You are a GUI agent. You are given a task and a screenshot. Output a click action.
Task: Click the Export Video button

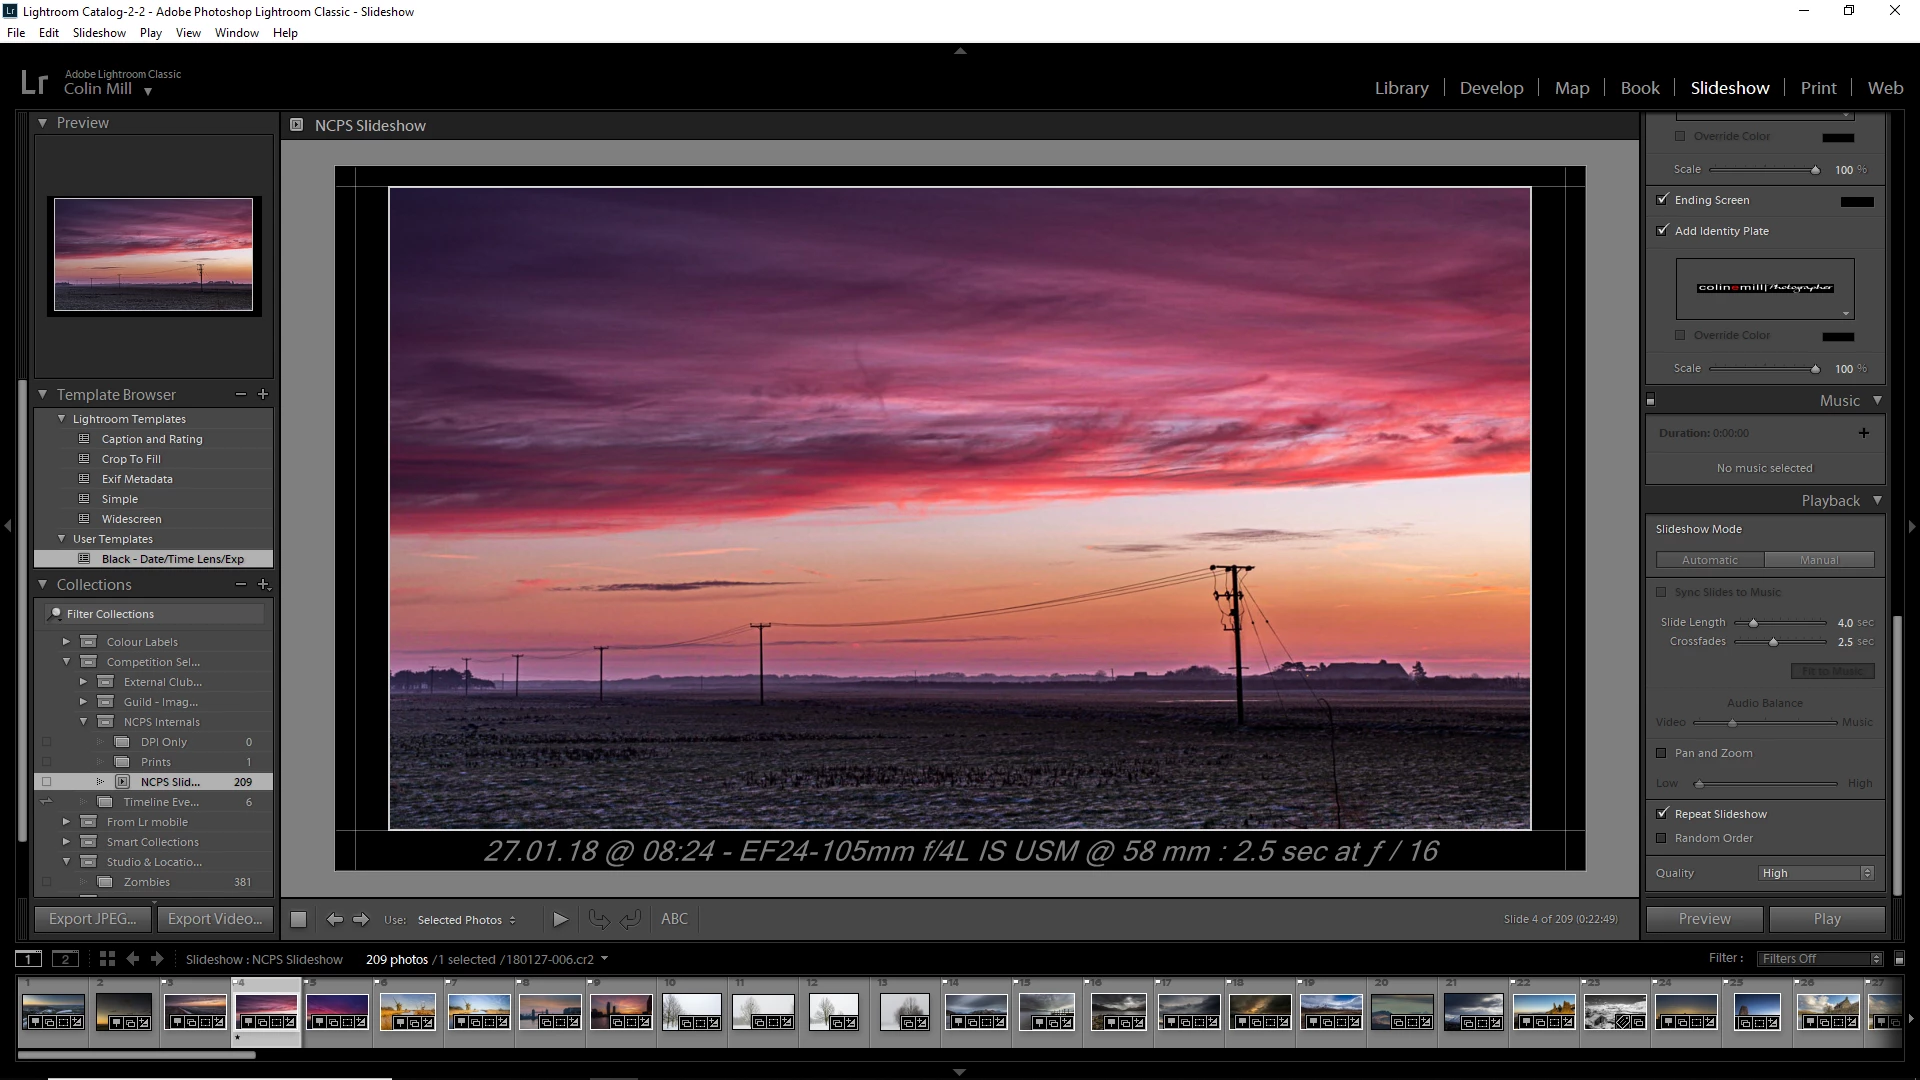214,918
